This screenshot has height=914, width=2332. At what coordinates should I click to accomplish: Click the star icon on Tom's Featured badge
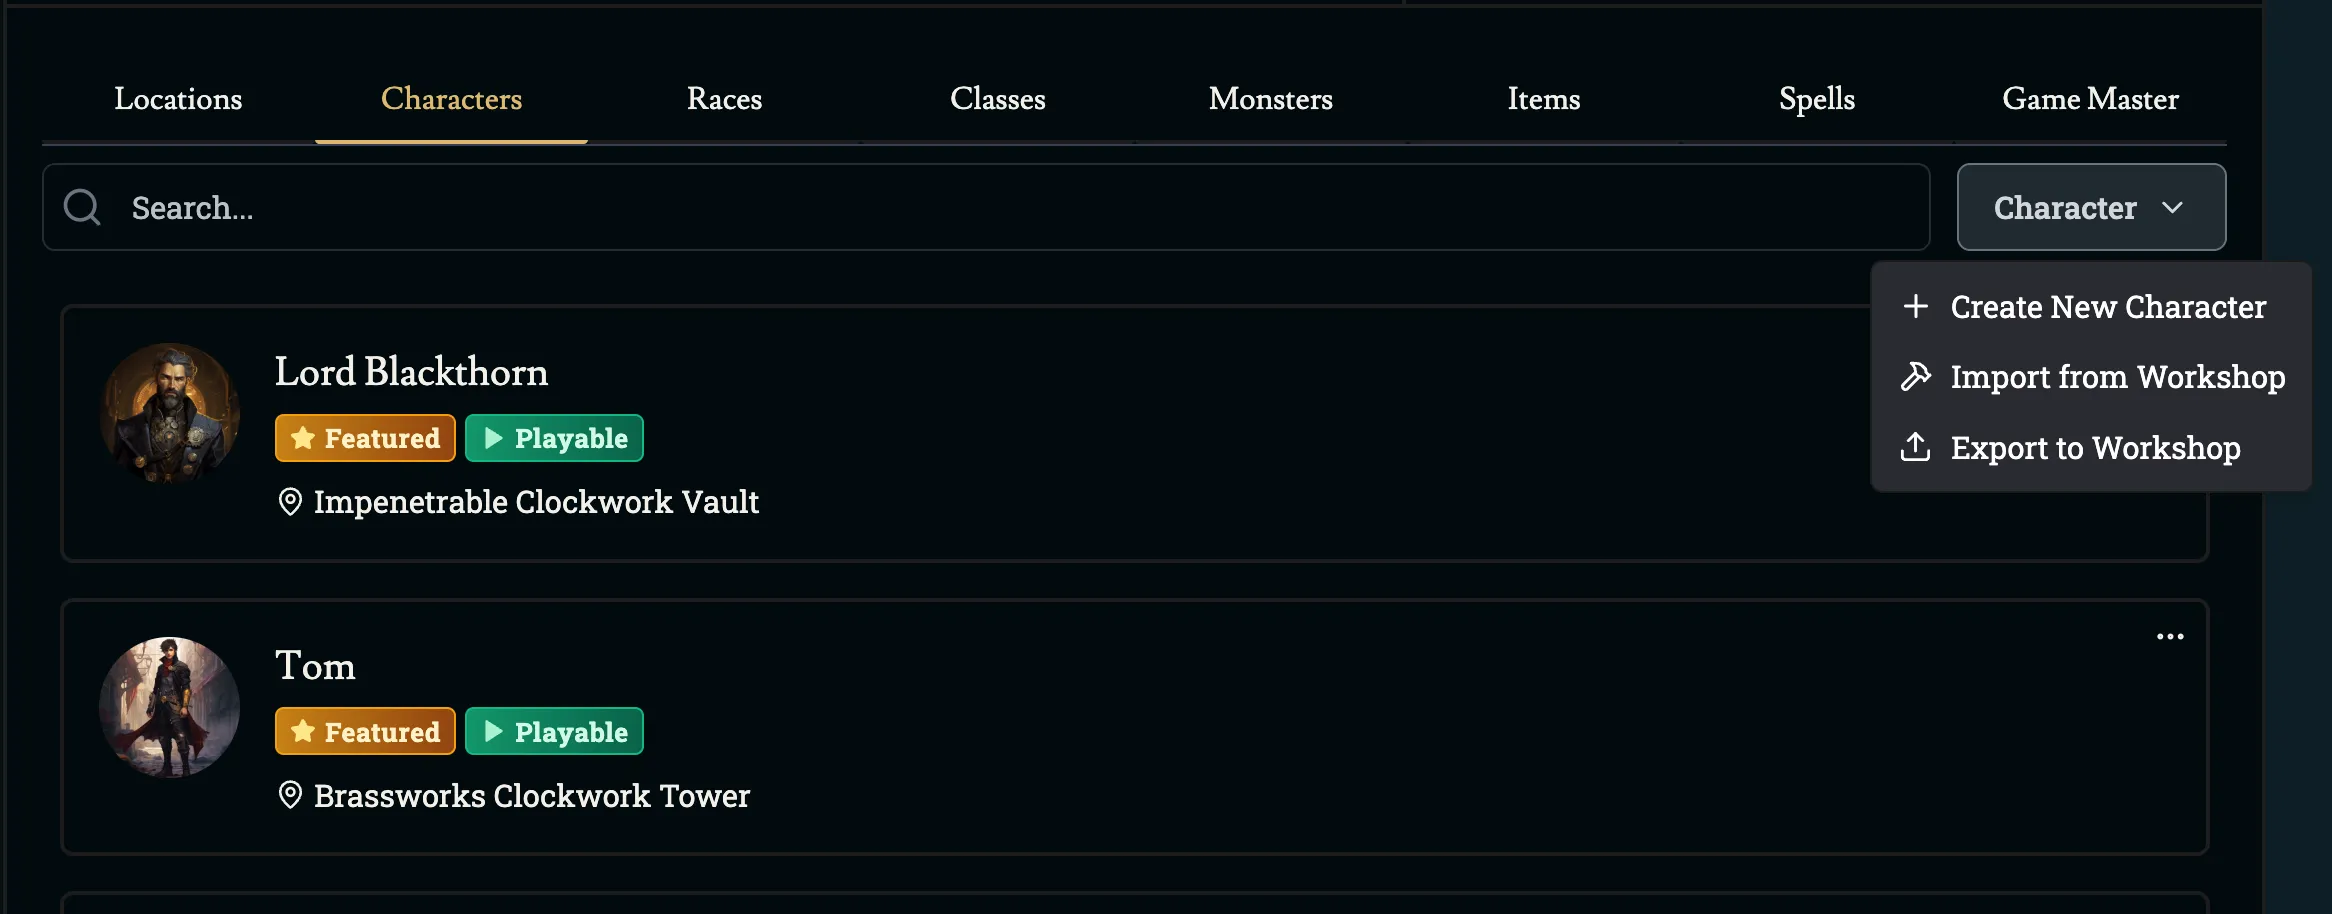pyautogui.click(x=303, y=732)
